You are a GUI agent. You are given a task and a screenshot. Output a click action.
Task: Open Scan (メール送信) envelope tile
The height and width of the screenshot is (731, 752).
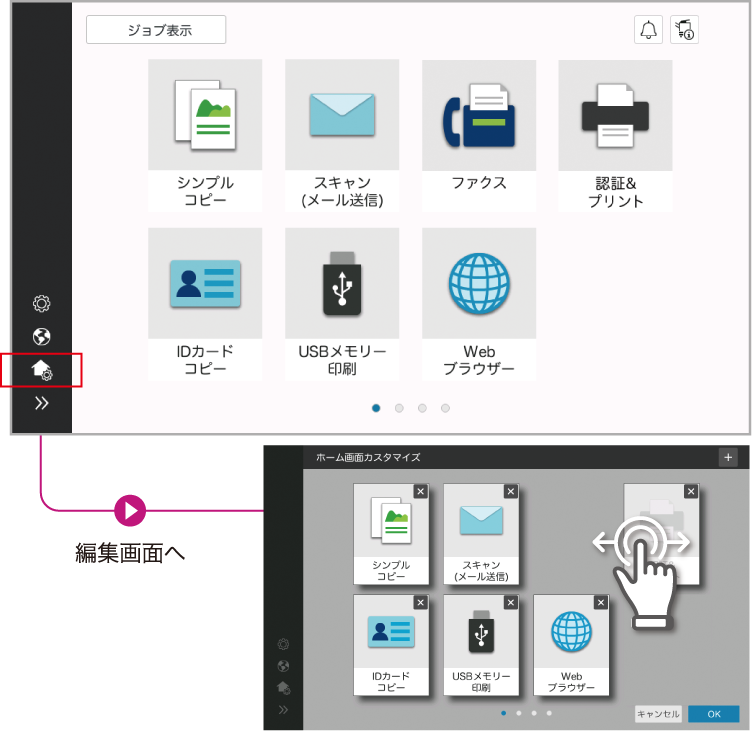point(342,134)
